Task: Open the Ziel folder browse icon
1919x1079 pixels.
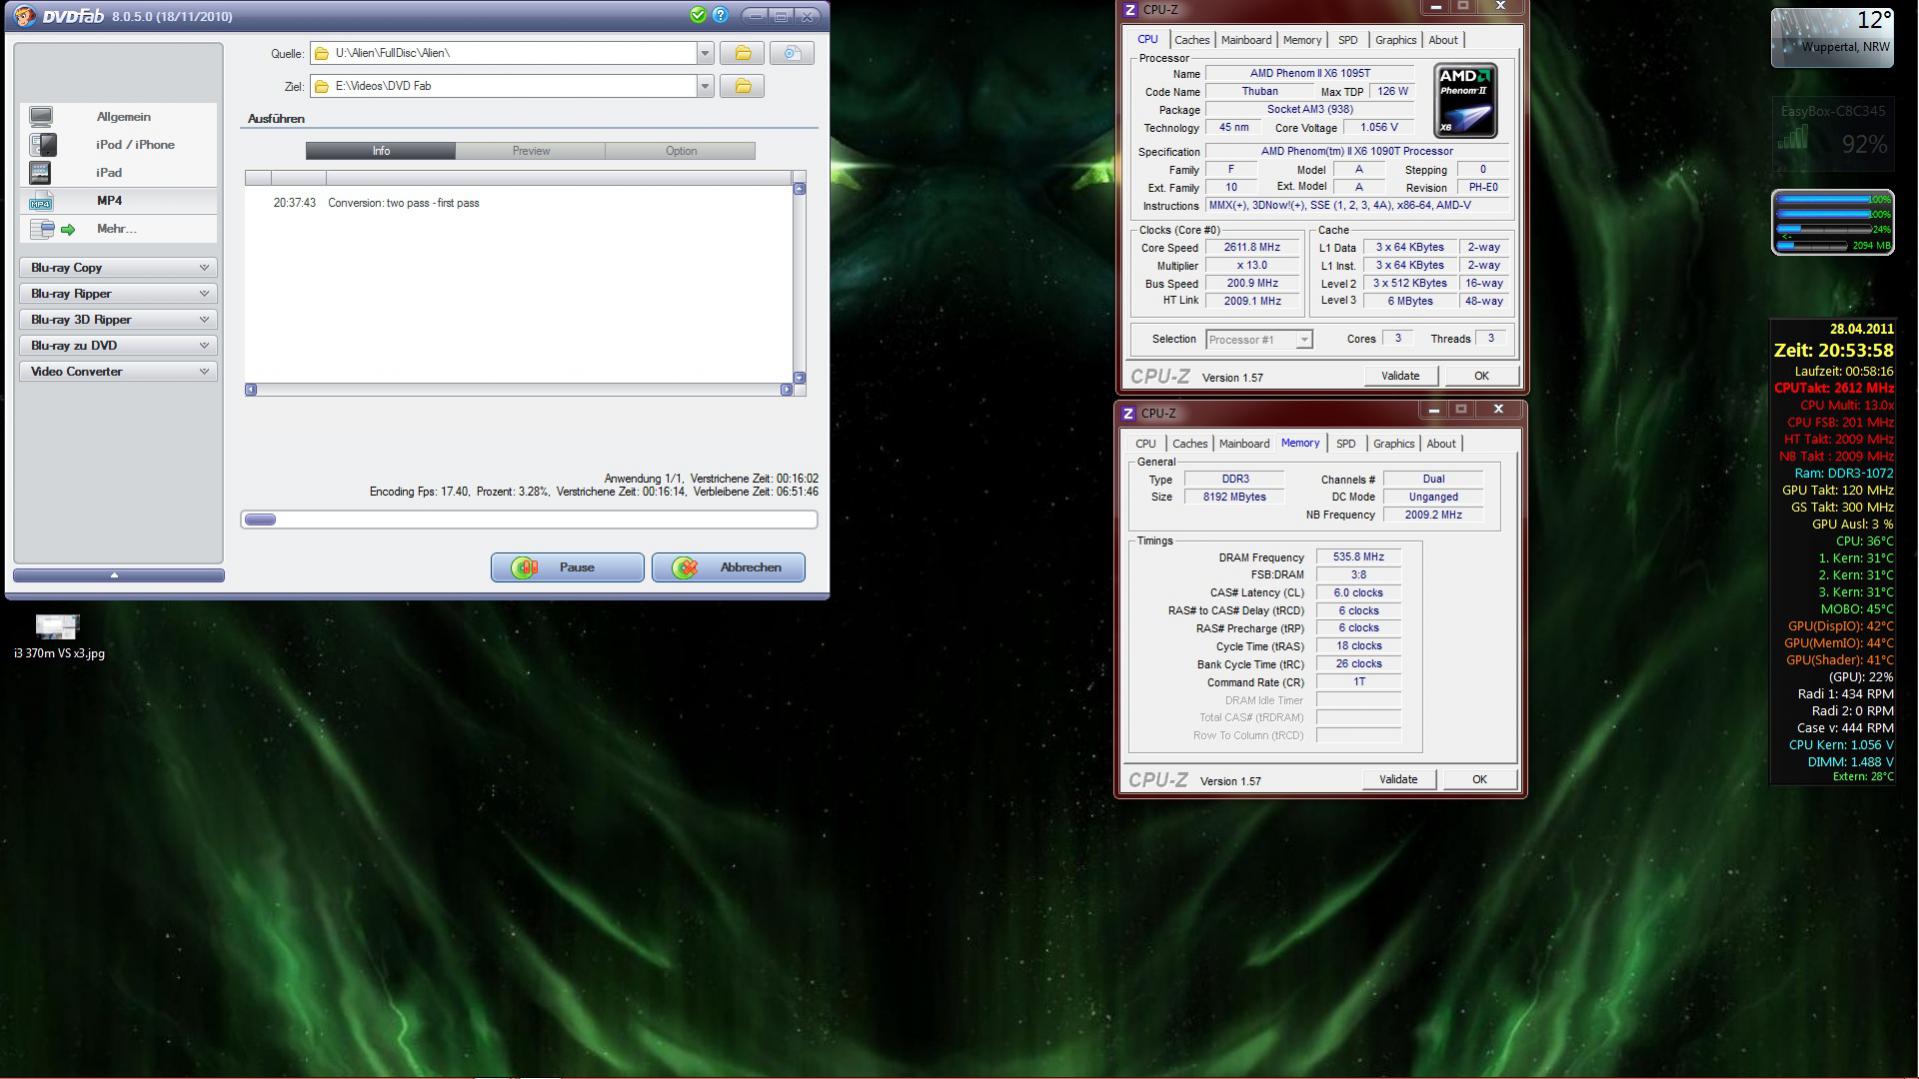Action: pos(743,86)
